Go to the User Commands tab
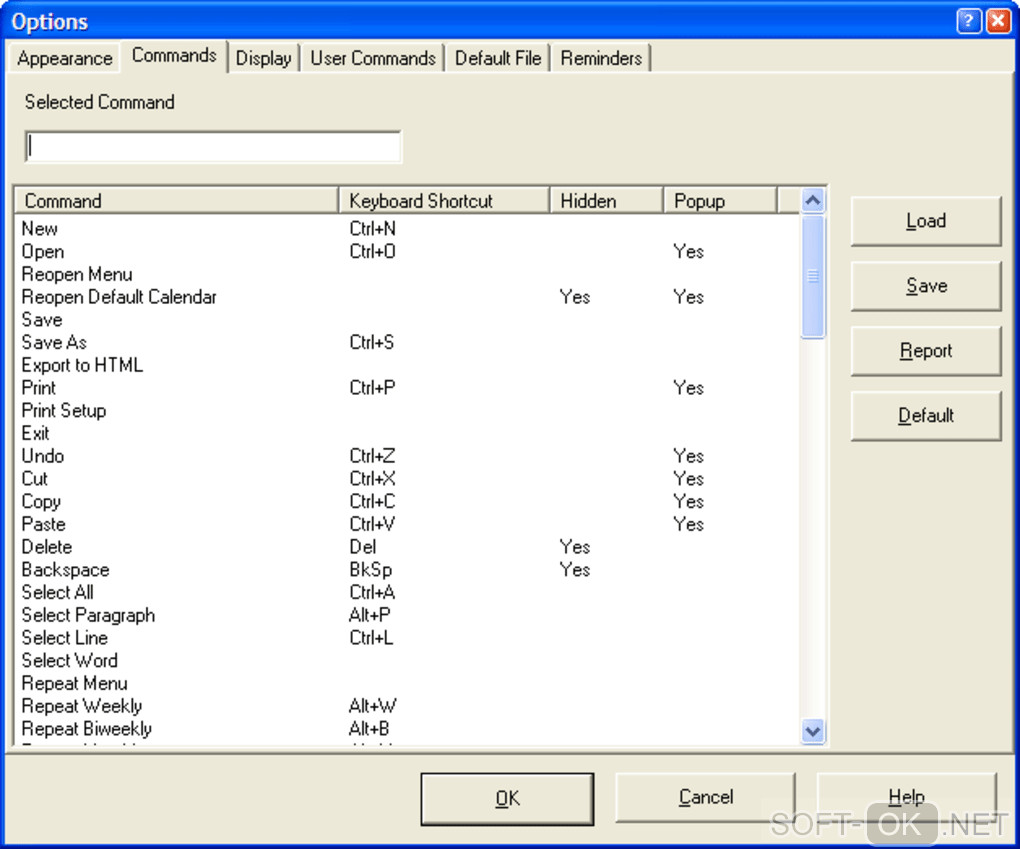Image resolution: width=1020 pixels, height=849 pixels. pos(373,59)
